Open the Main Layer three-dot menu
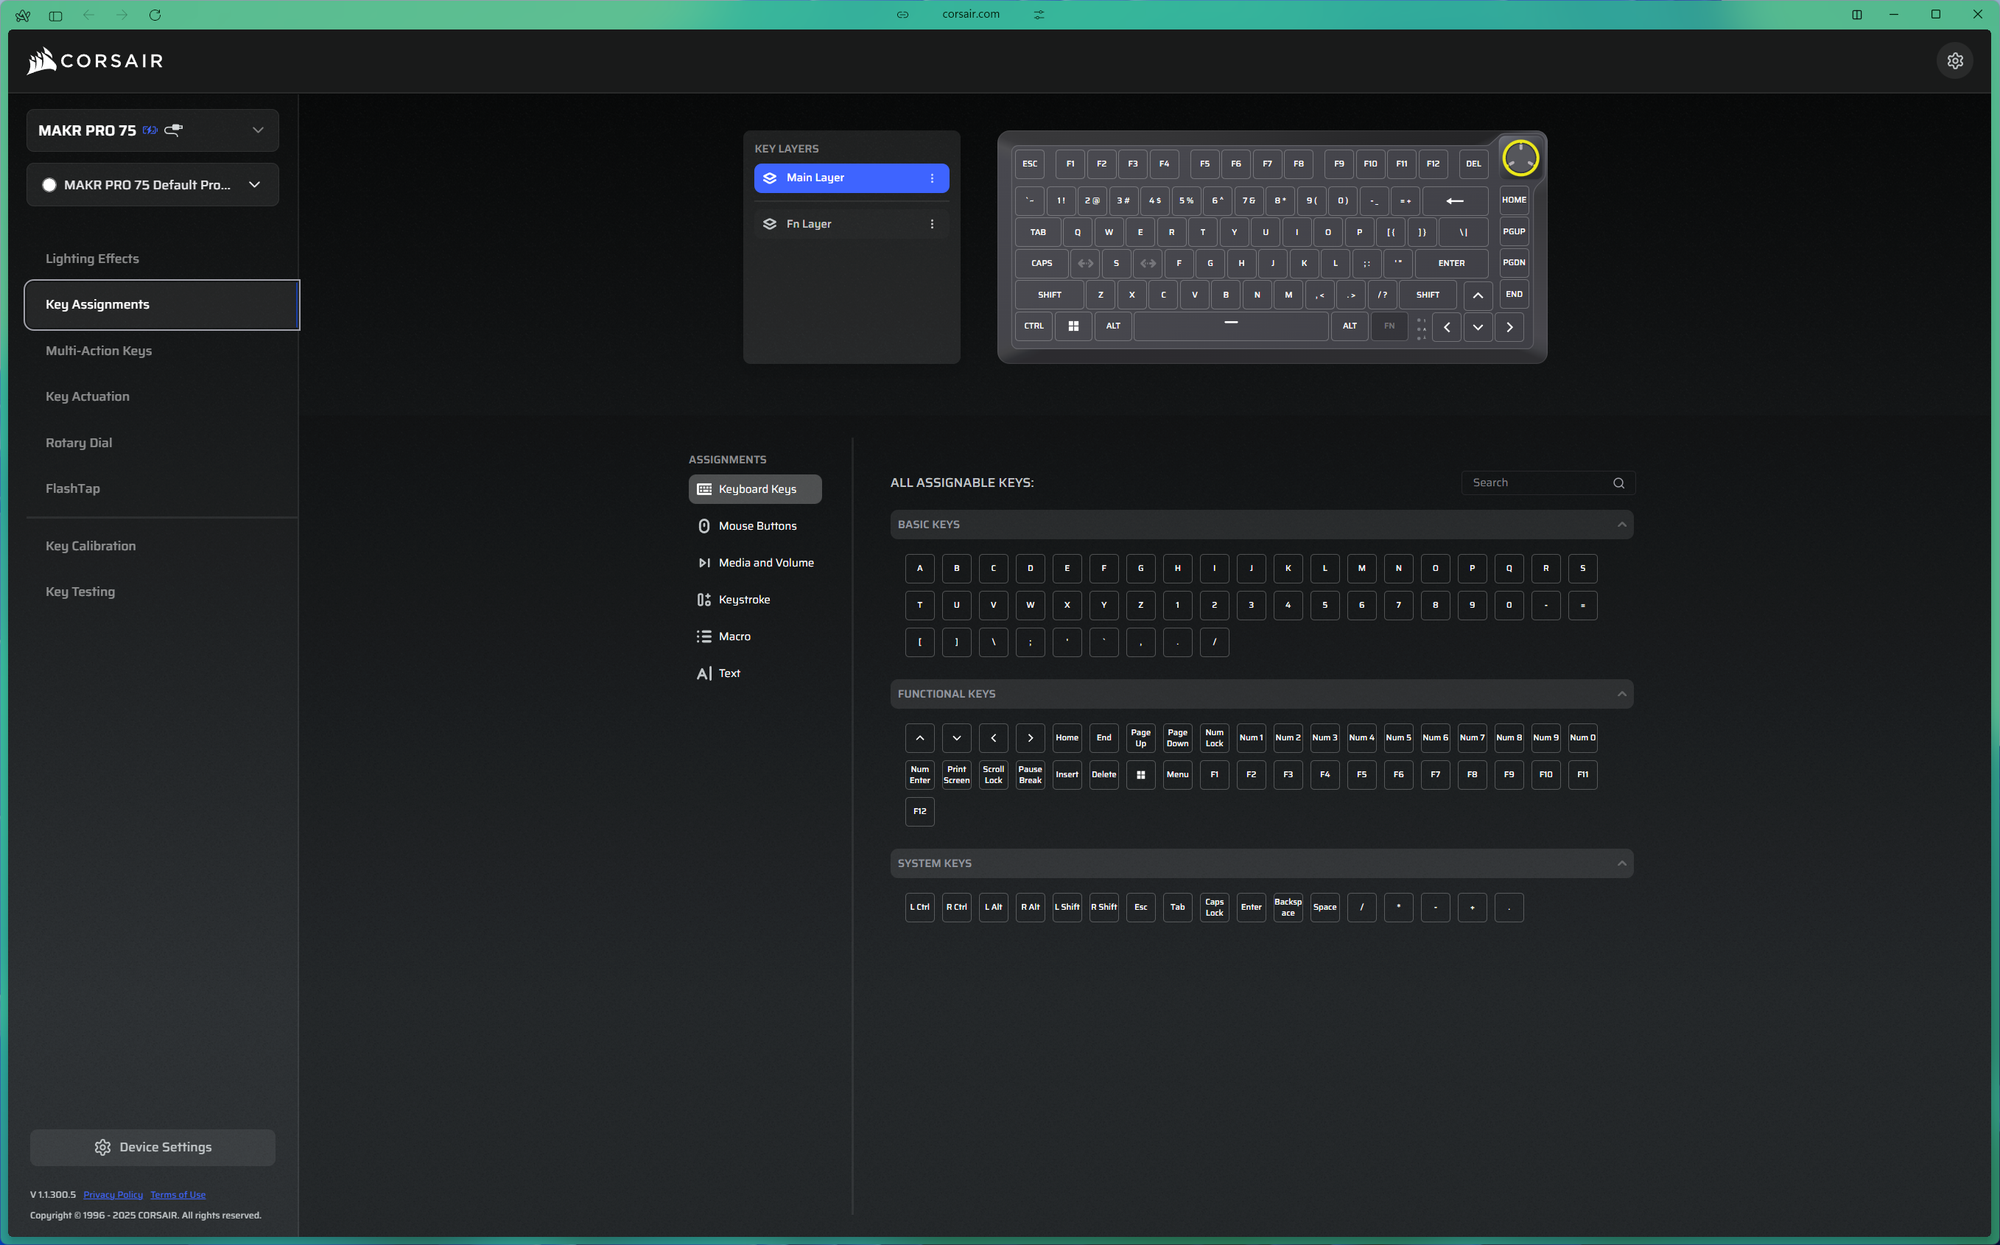Image resolution: width=2000 pixels, height=1245 pixels. (x=932, y=178)
